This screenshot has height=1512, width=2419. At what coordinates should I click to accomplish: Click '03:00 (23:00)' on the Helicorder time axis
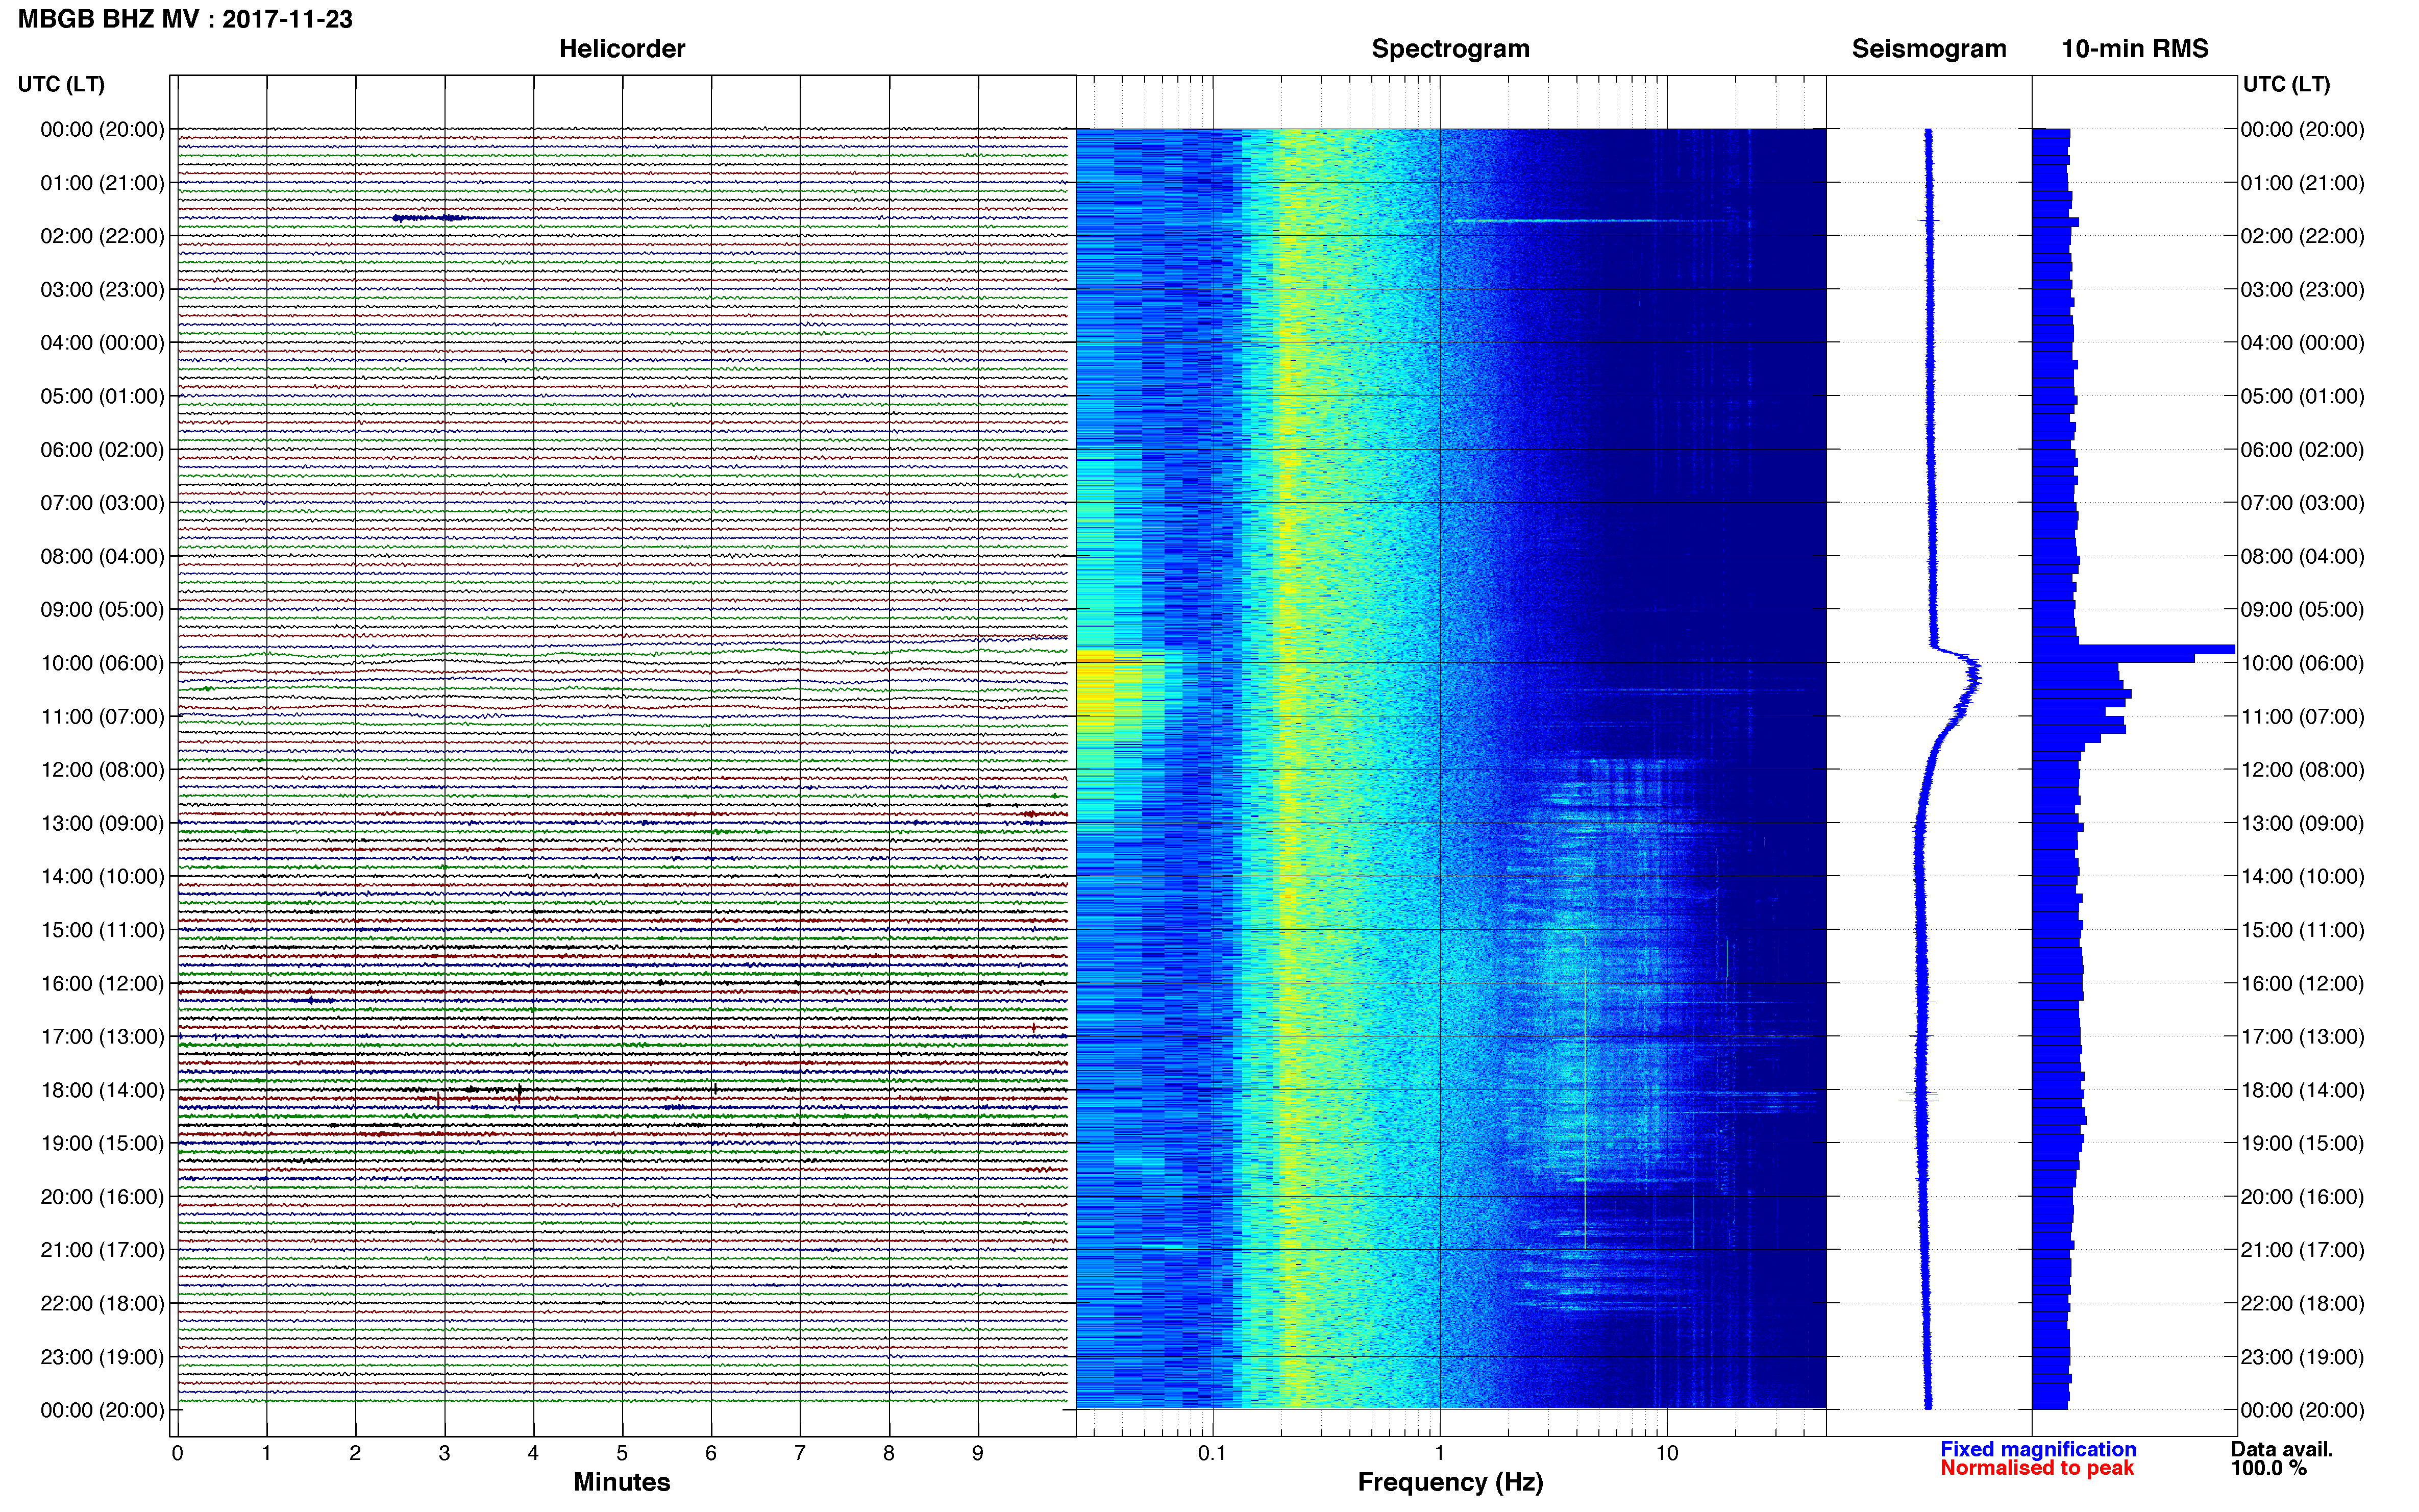(102, 290)
